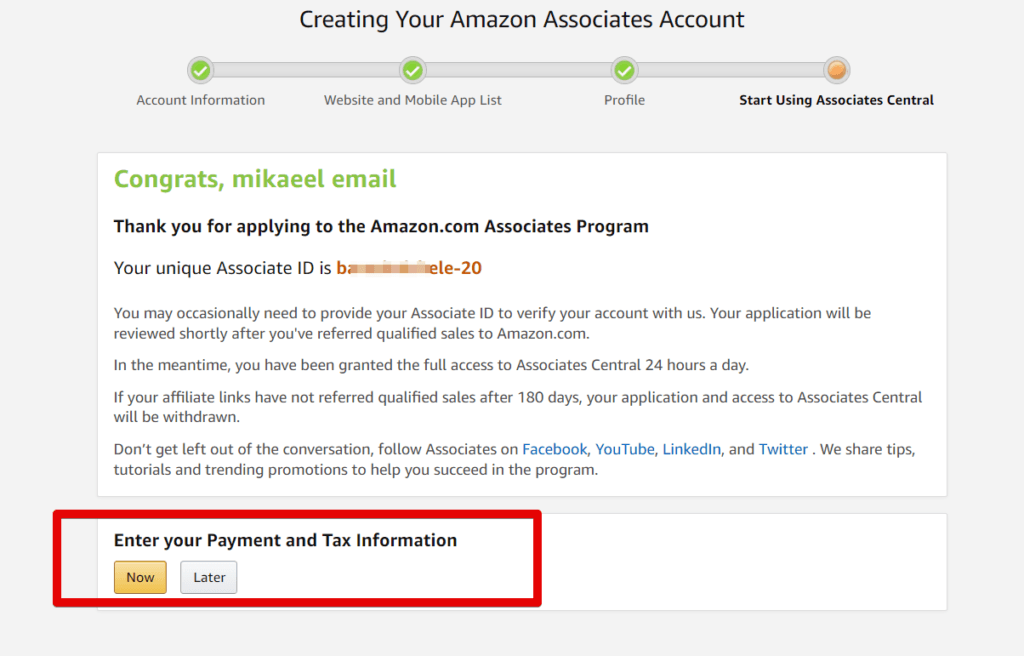Click the Account Information step checkmark icon

coord(200,70)
